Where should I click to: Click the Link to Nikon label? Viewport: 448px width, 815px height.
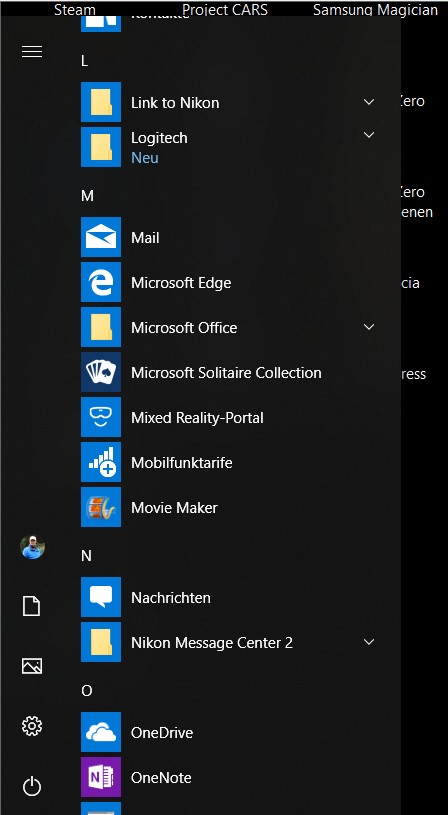point(175,103)
